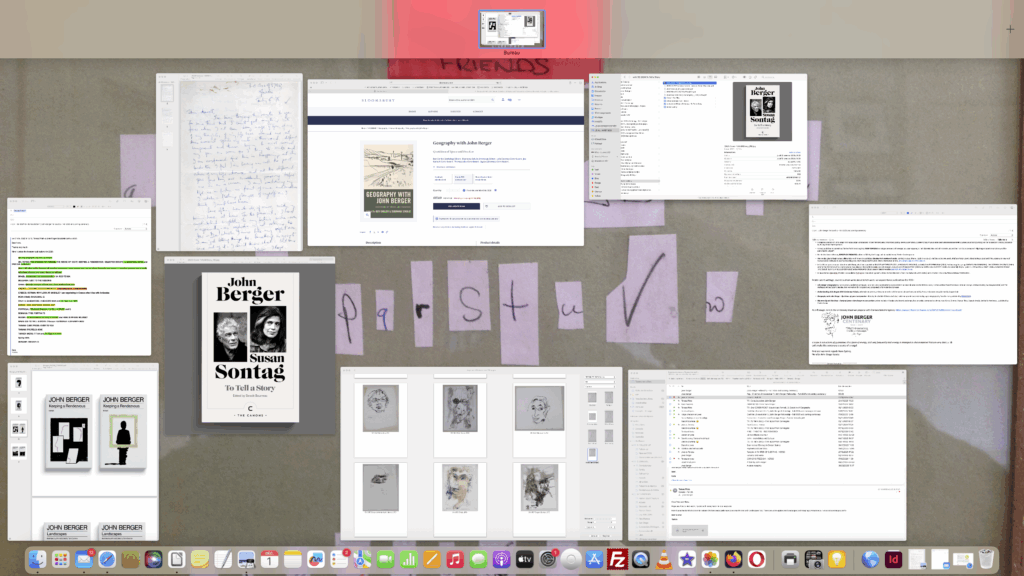Select the Subjects item in Bloomsbury navigation

pyautogui.click(x=454, y=111)
